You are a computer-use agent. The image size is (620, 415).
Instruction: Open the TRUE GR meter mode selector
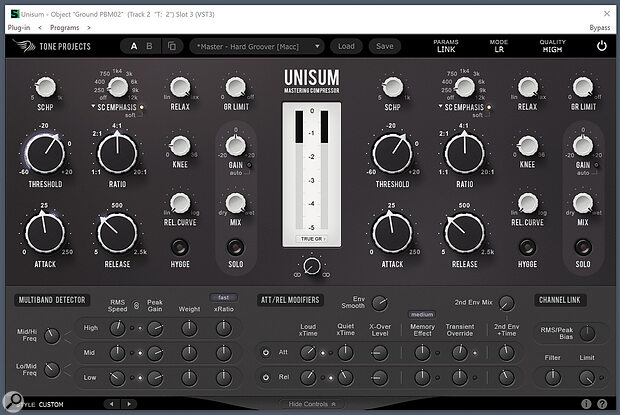coord(312,239)
